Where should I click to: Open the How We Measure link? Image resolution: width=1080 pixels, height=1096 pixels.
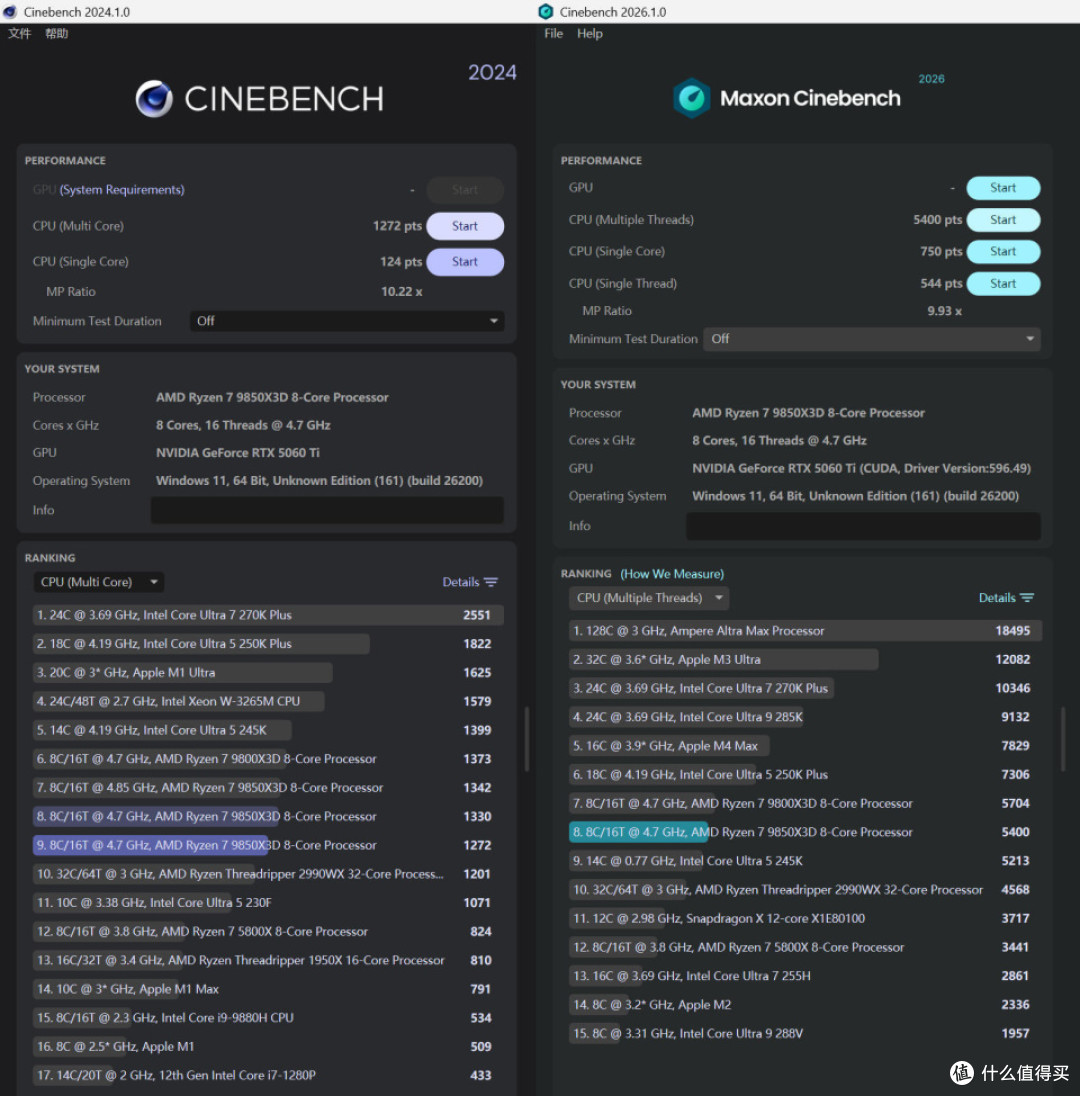[x=672, y=574]
